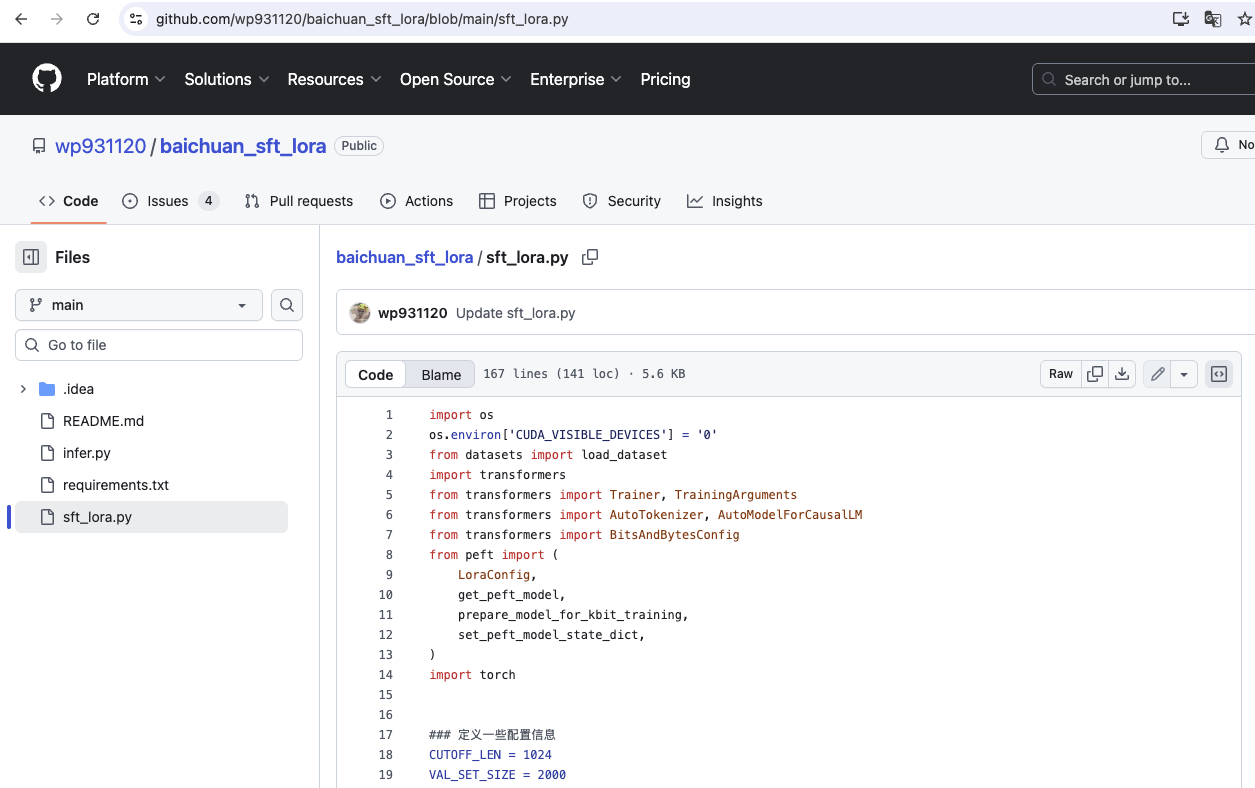Open the main branch selector dropdown
This screenshot has width=1255, height=788.
coord(139,305)
